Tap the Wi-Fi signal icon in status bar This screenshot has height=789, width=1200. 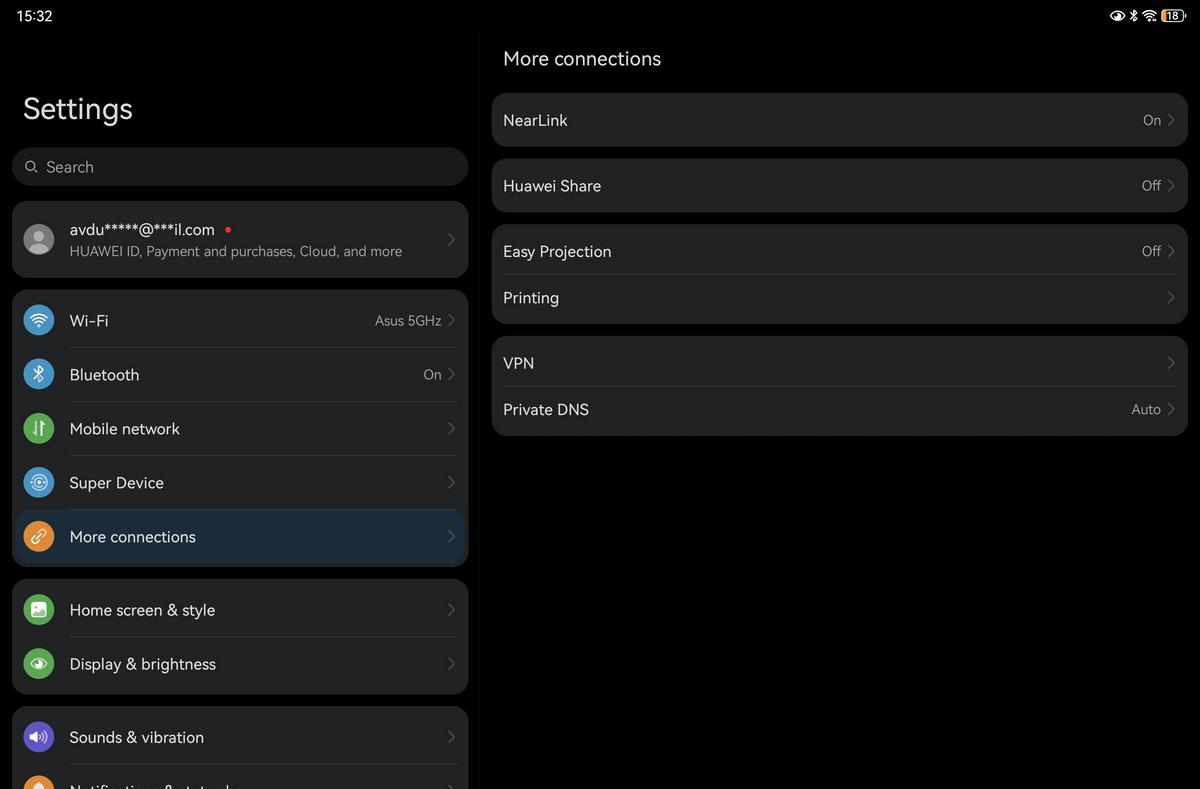1149,16
